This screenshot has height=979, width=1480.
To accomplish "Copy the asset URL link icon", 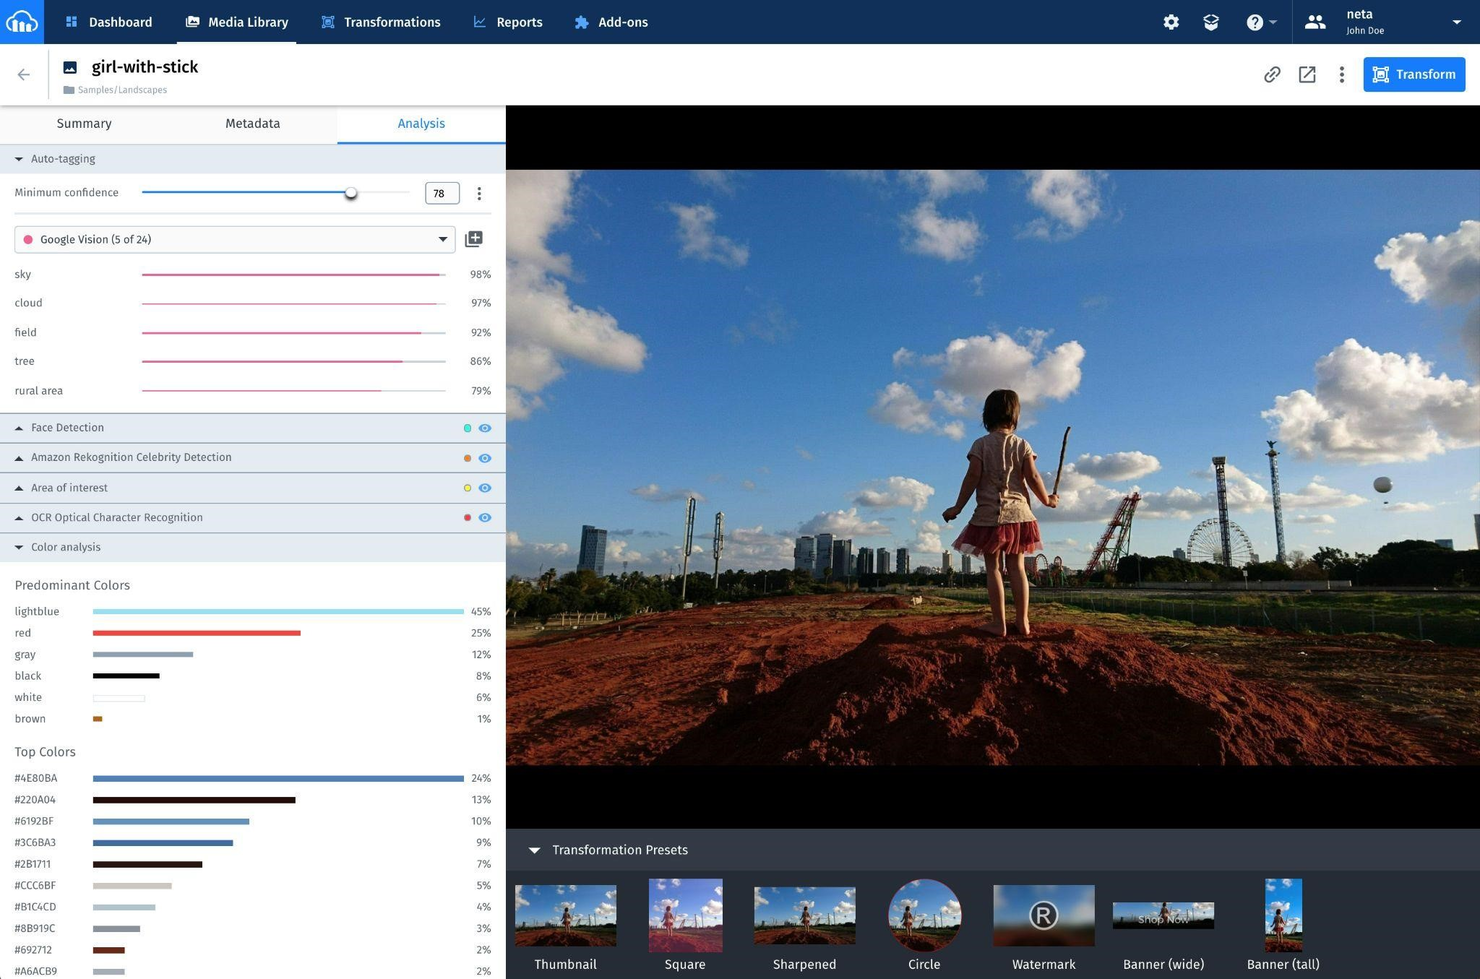I will 1272,74.
